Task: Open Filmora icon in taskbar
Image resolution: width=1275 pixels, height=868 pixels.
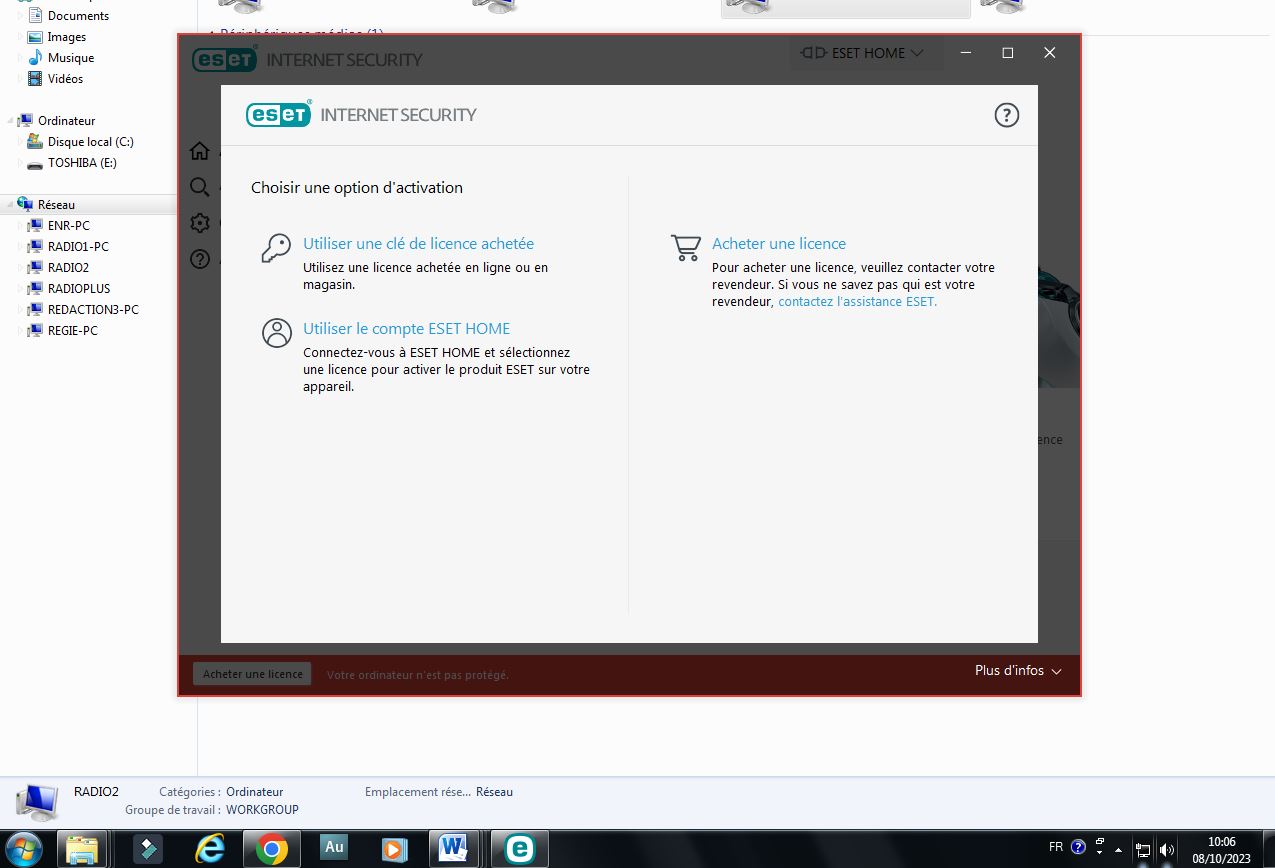Action: (148, 849)
